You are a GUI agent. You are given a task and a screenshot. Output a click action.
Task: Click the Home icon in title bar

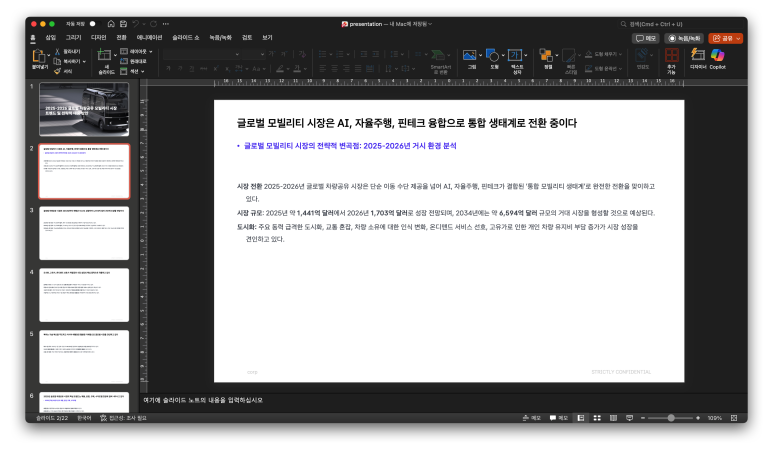(110, 23)
